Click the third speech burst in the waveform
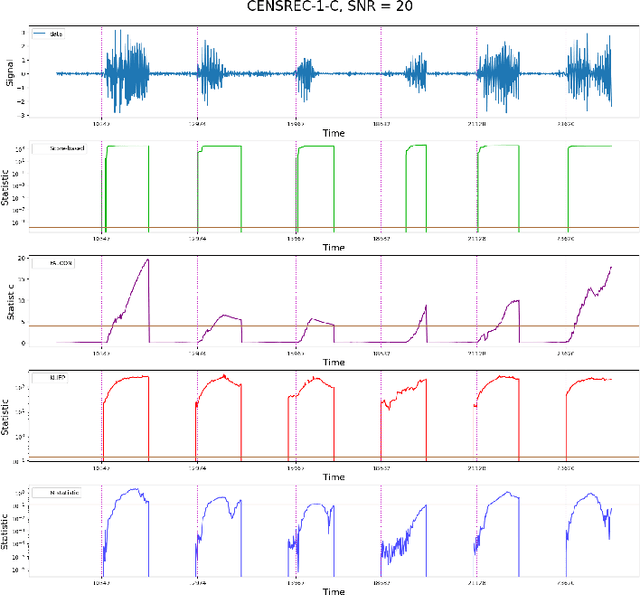 (312, 73)
